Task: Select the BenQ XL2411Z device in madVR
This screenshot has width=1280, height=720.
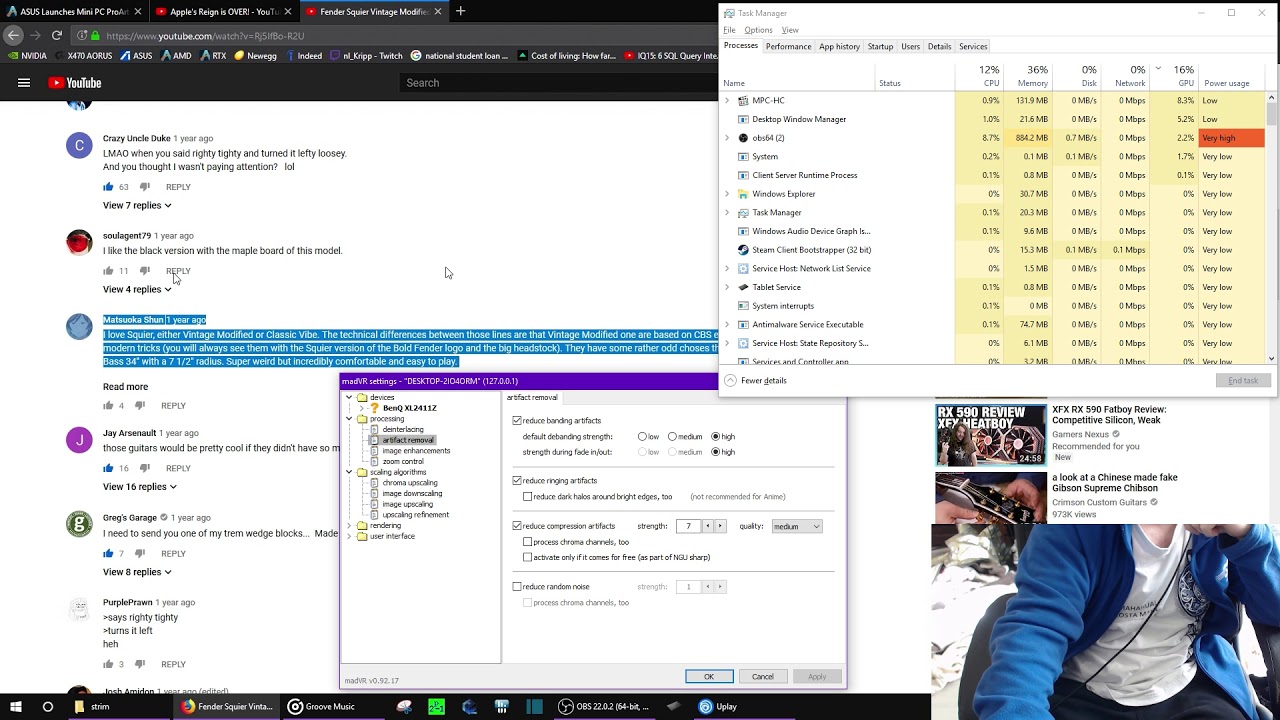Action: (410, 408)
